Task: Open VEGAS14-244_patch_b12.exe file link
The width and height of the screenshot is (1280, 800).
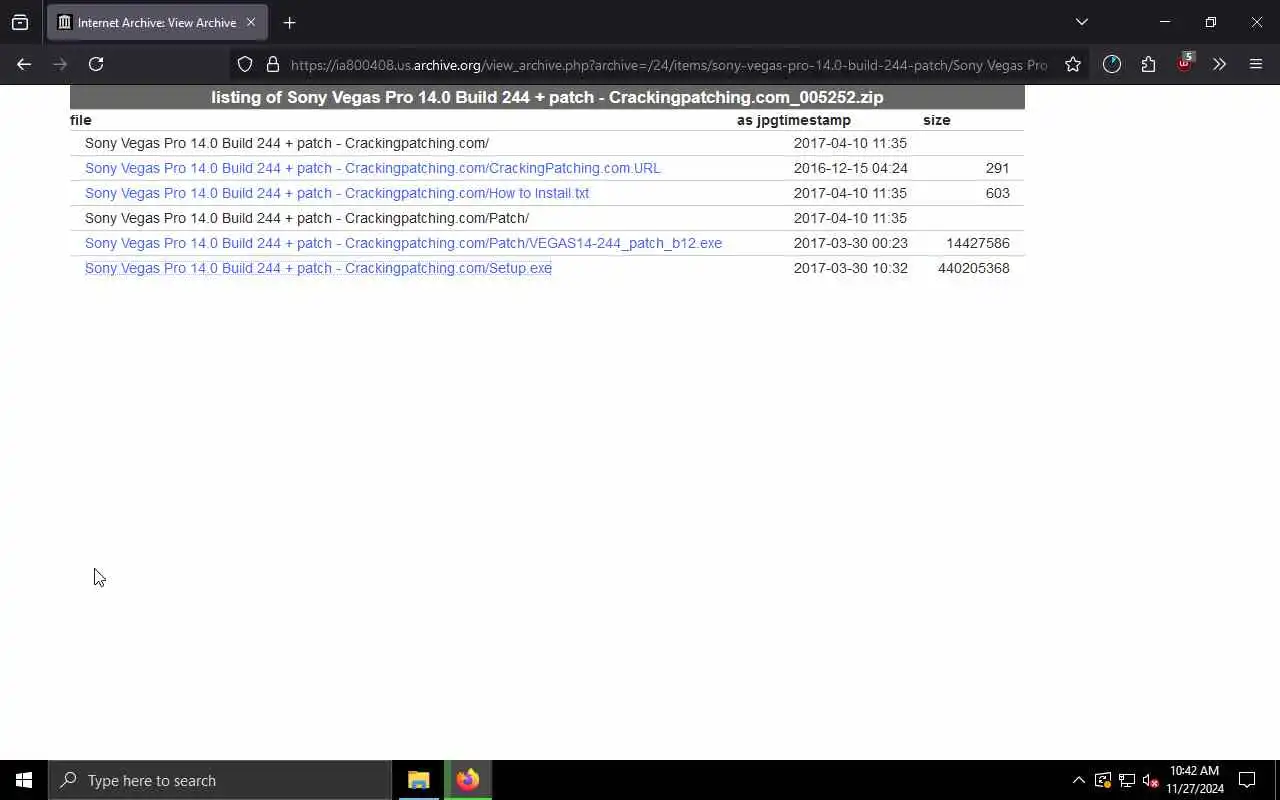Action: point(403,243)
